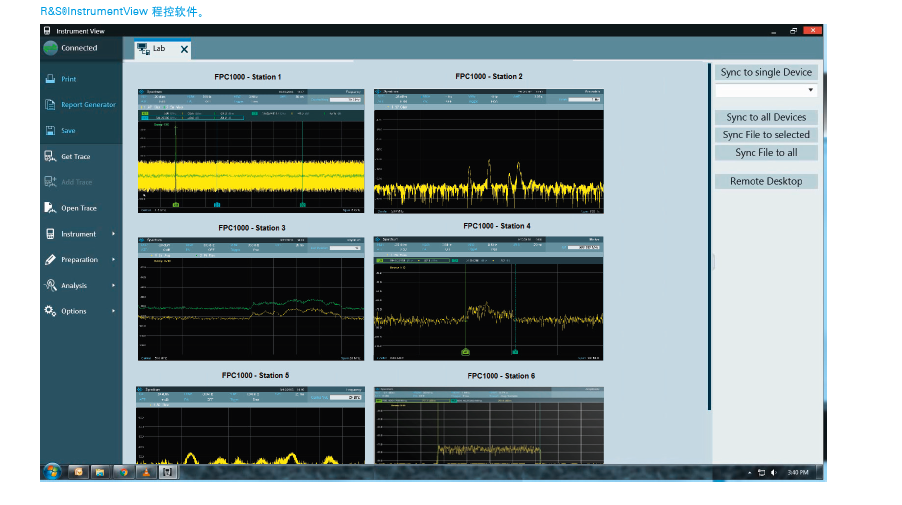Screen dimensions: 902x505
Task: Select the Report Generator menu label
Action: (x=89, y=105)
